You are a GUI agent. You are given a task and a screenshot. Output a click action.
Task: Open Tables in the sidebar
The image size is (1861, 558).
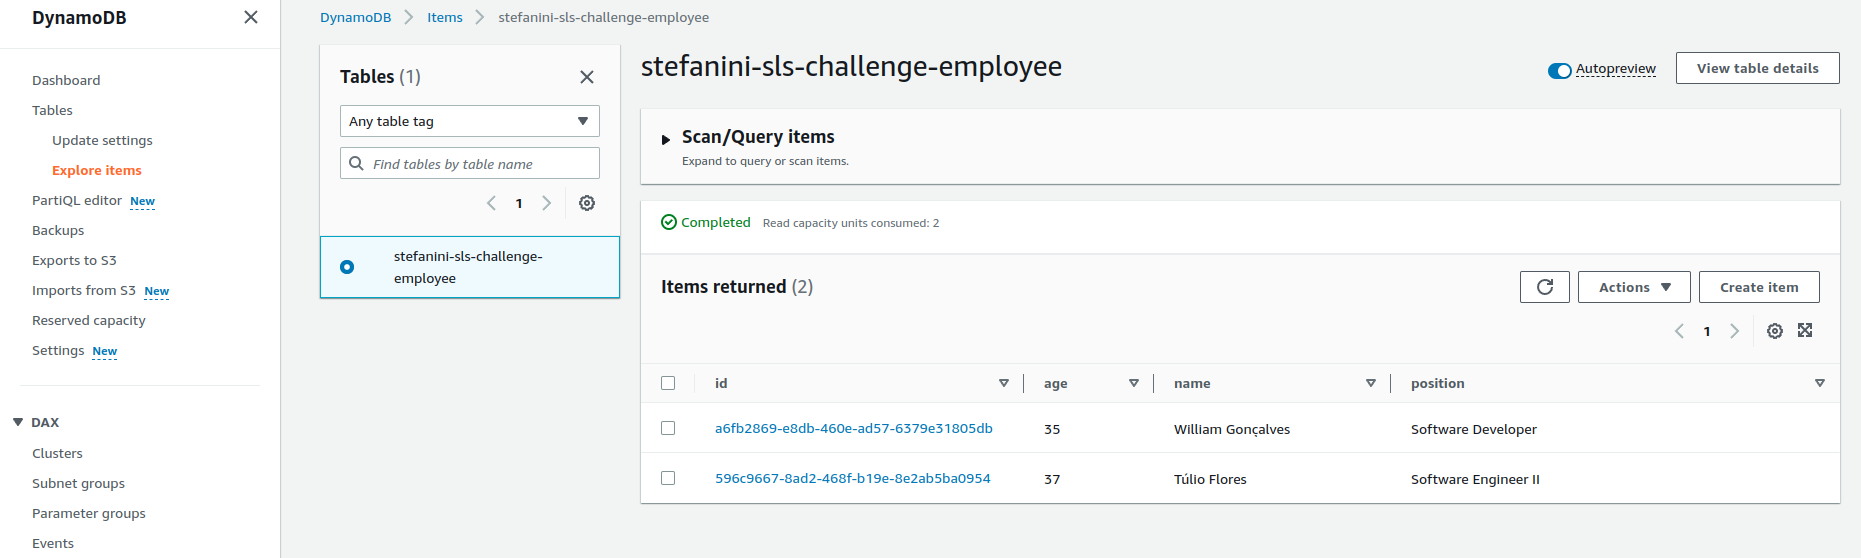[52, 110]
